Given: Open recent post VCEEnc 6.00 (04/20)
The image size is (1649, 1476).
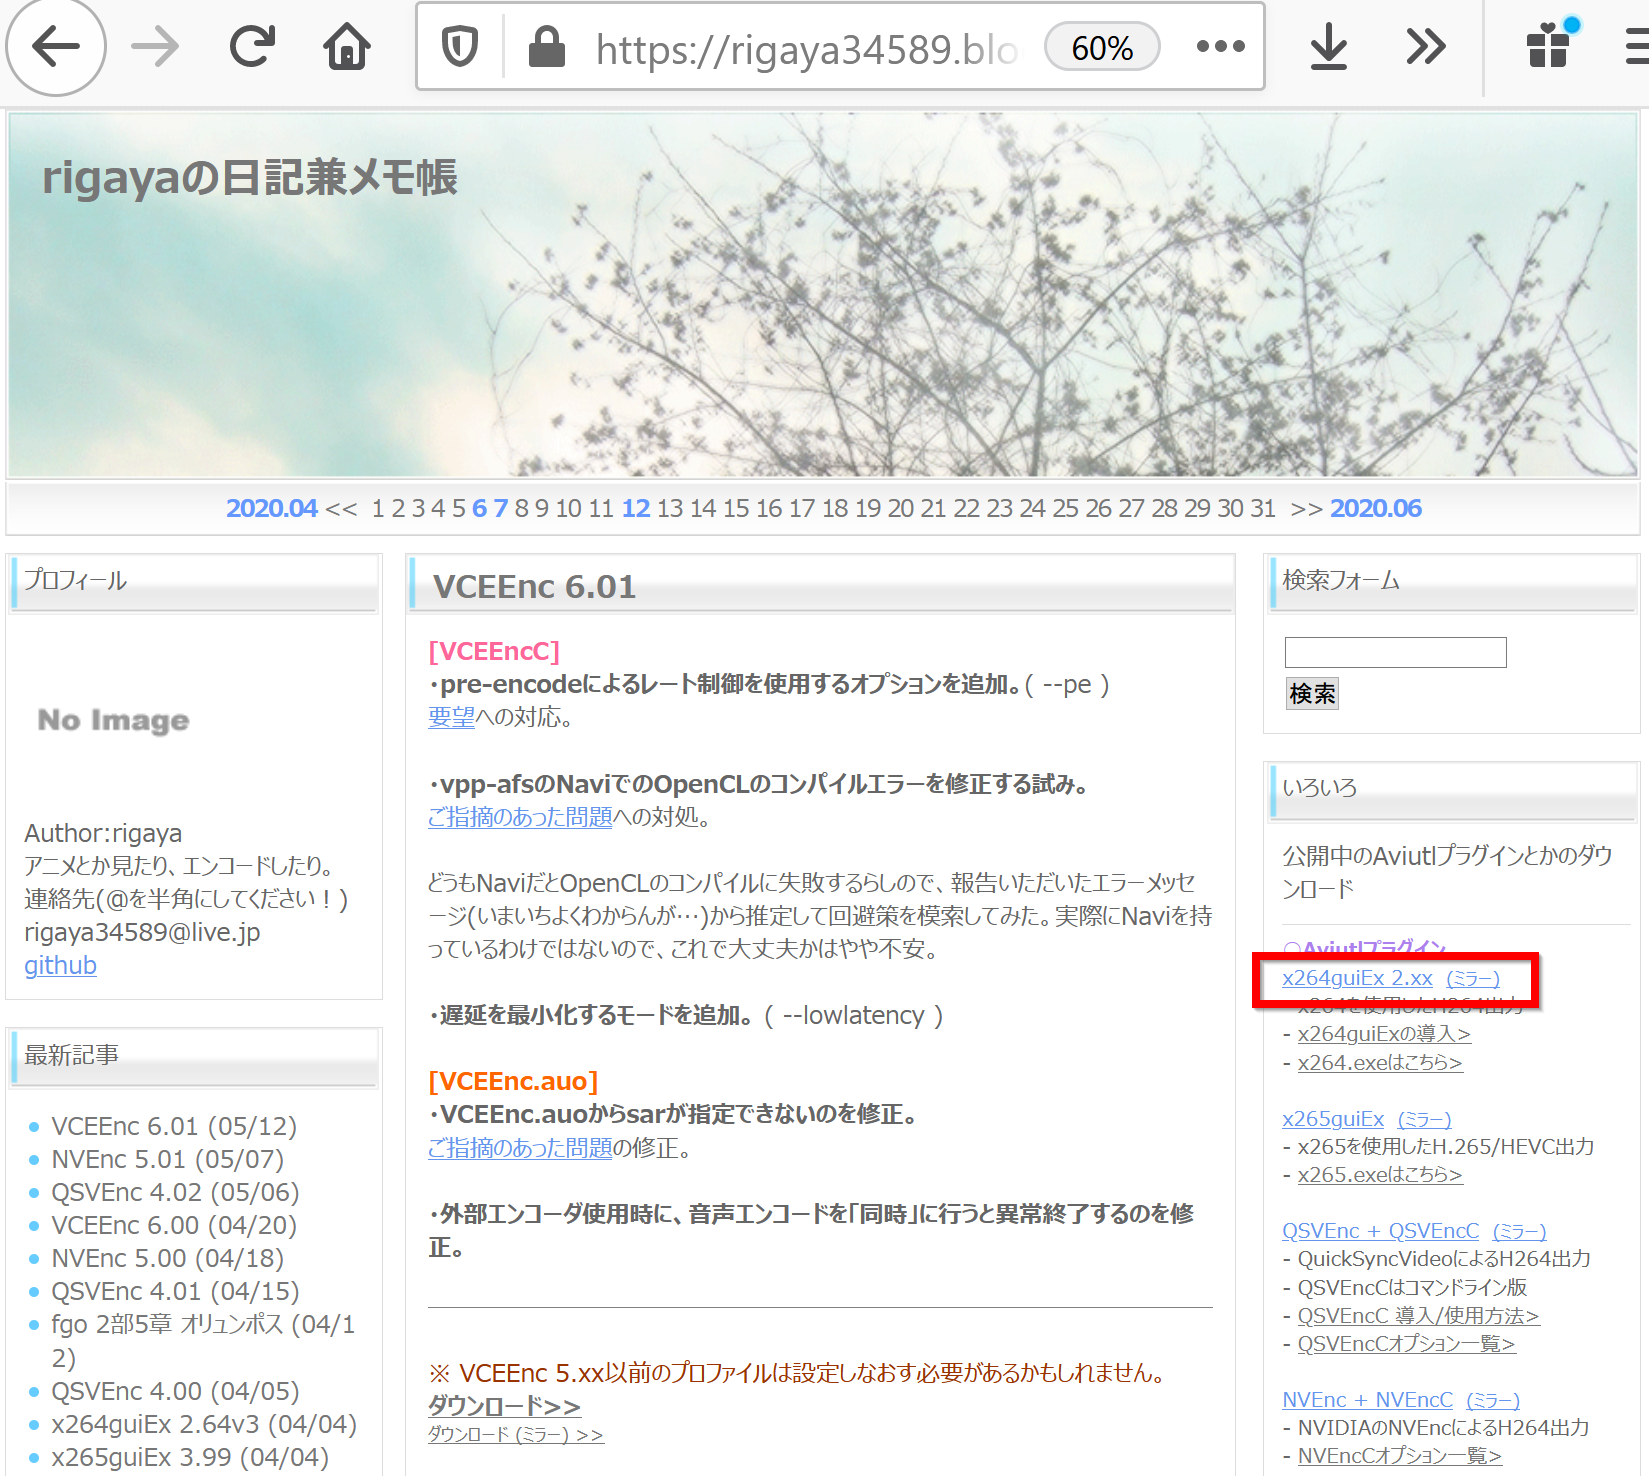Looking at the screenshot, I should [174, 1225].
